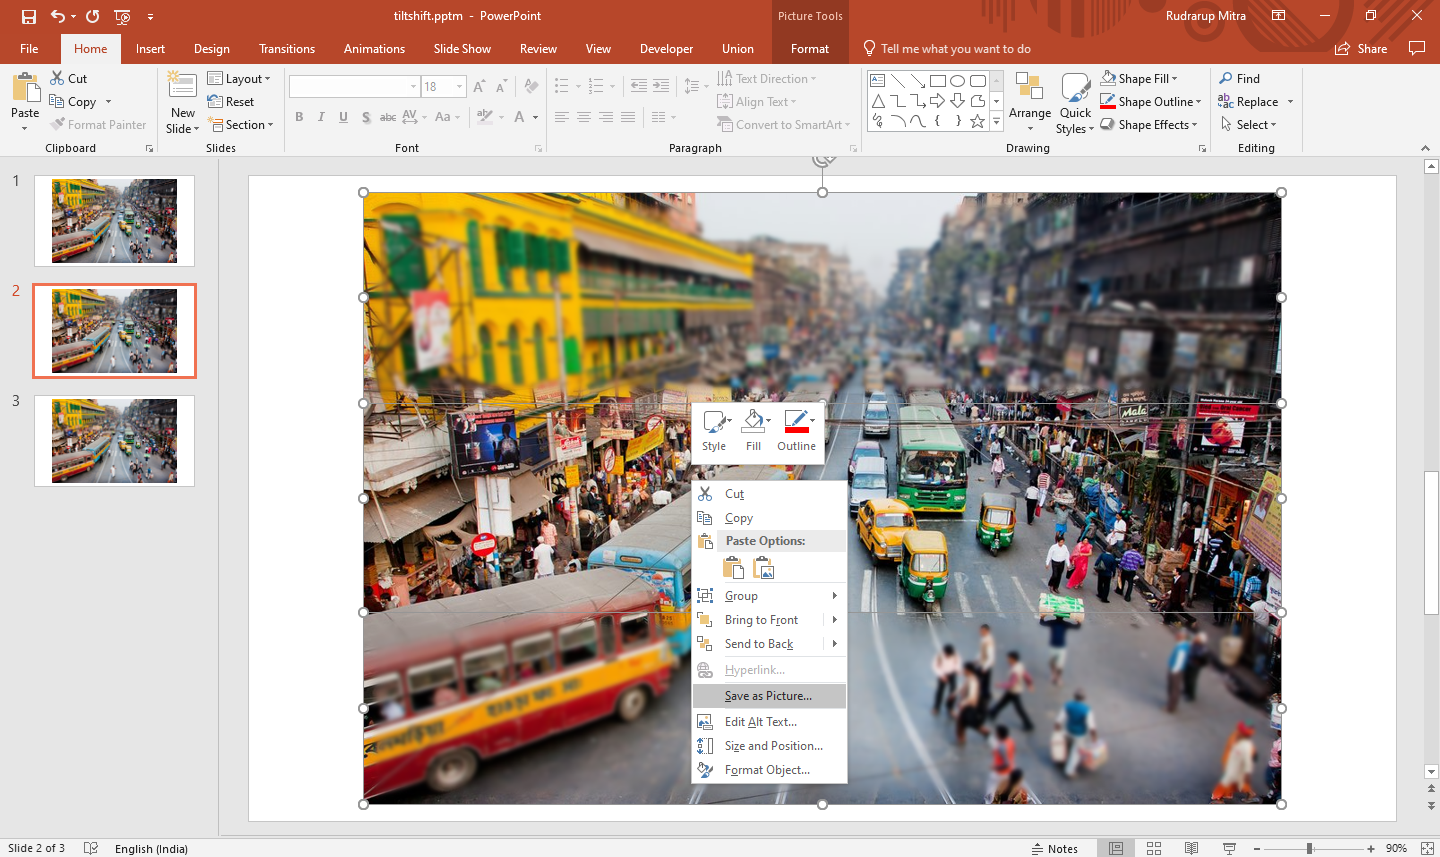Click Increase Font Size icon
This screenshot has height=857, width=1440.
pyautogui.click(x=480, y=87)
